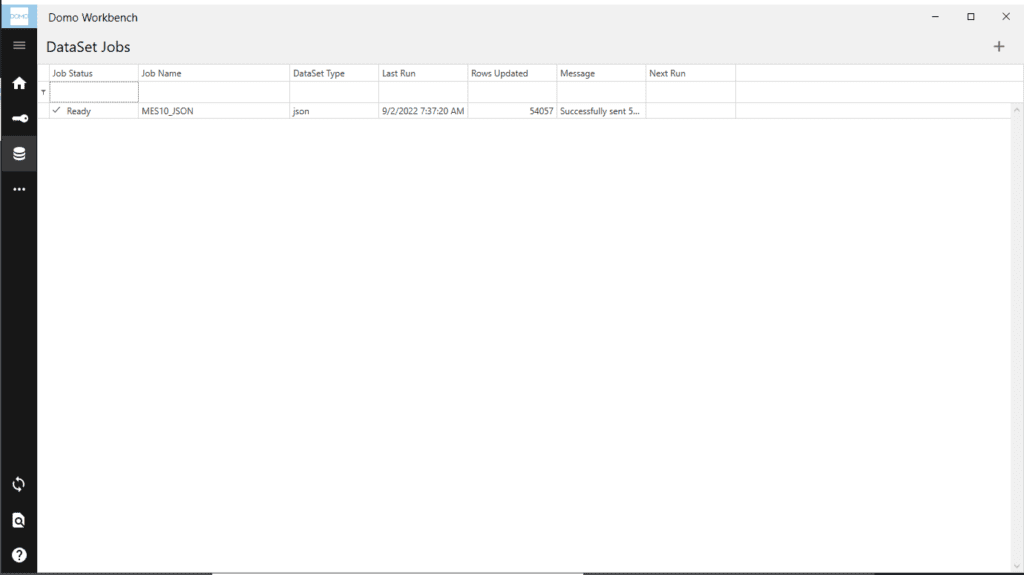Click the 54057 rows updated value
Screen dimensions: 1024x575
point(541,111)
